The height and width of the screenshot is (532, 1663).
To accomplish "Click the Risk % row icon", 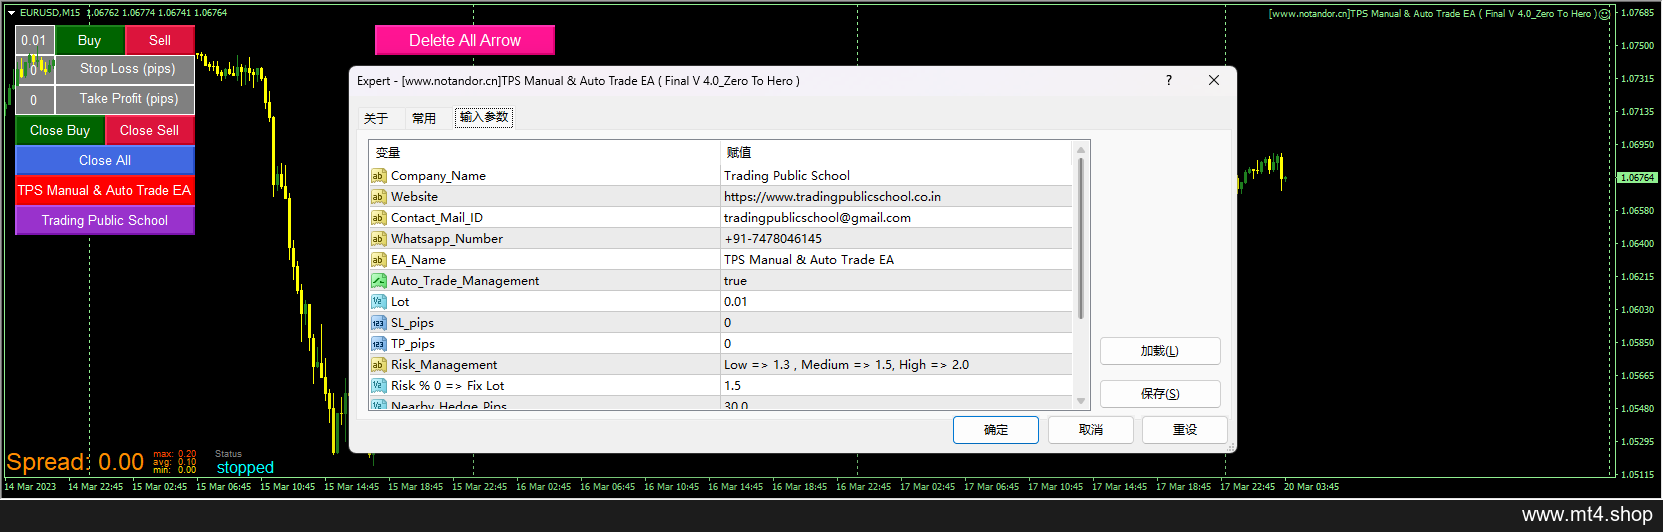I will [379, 386].
